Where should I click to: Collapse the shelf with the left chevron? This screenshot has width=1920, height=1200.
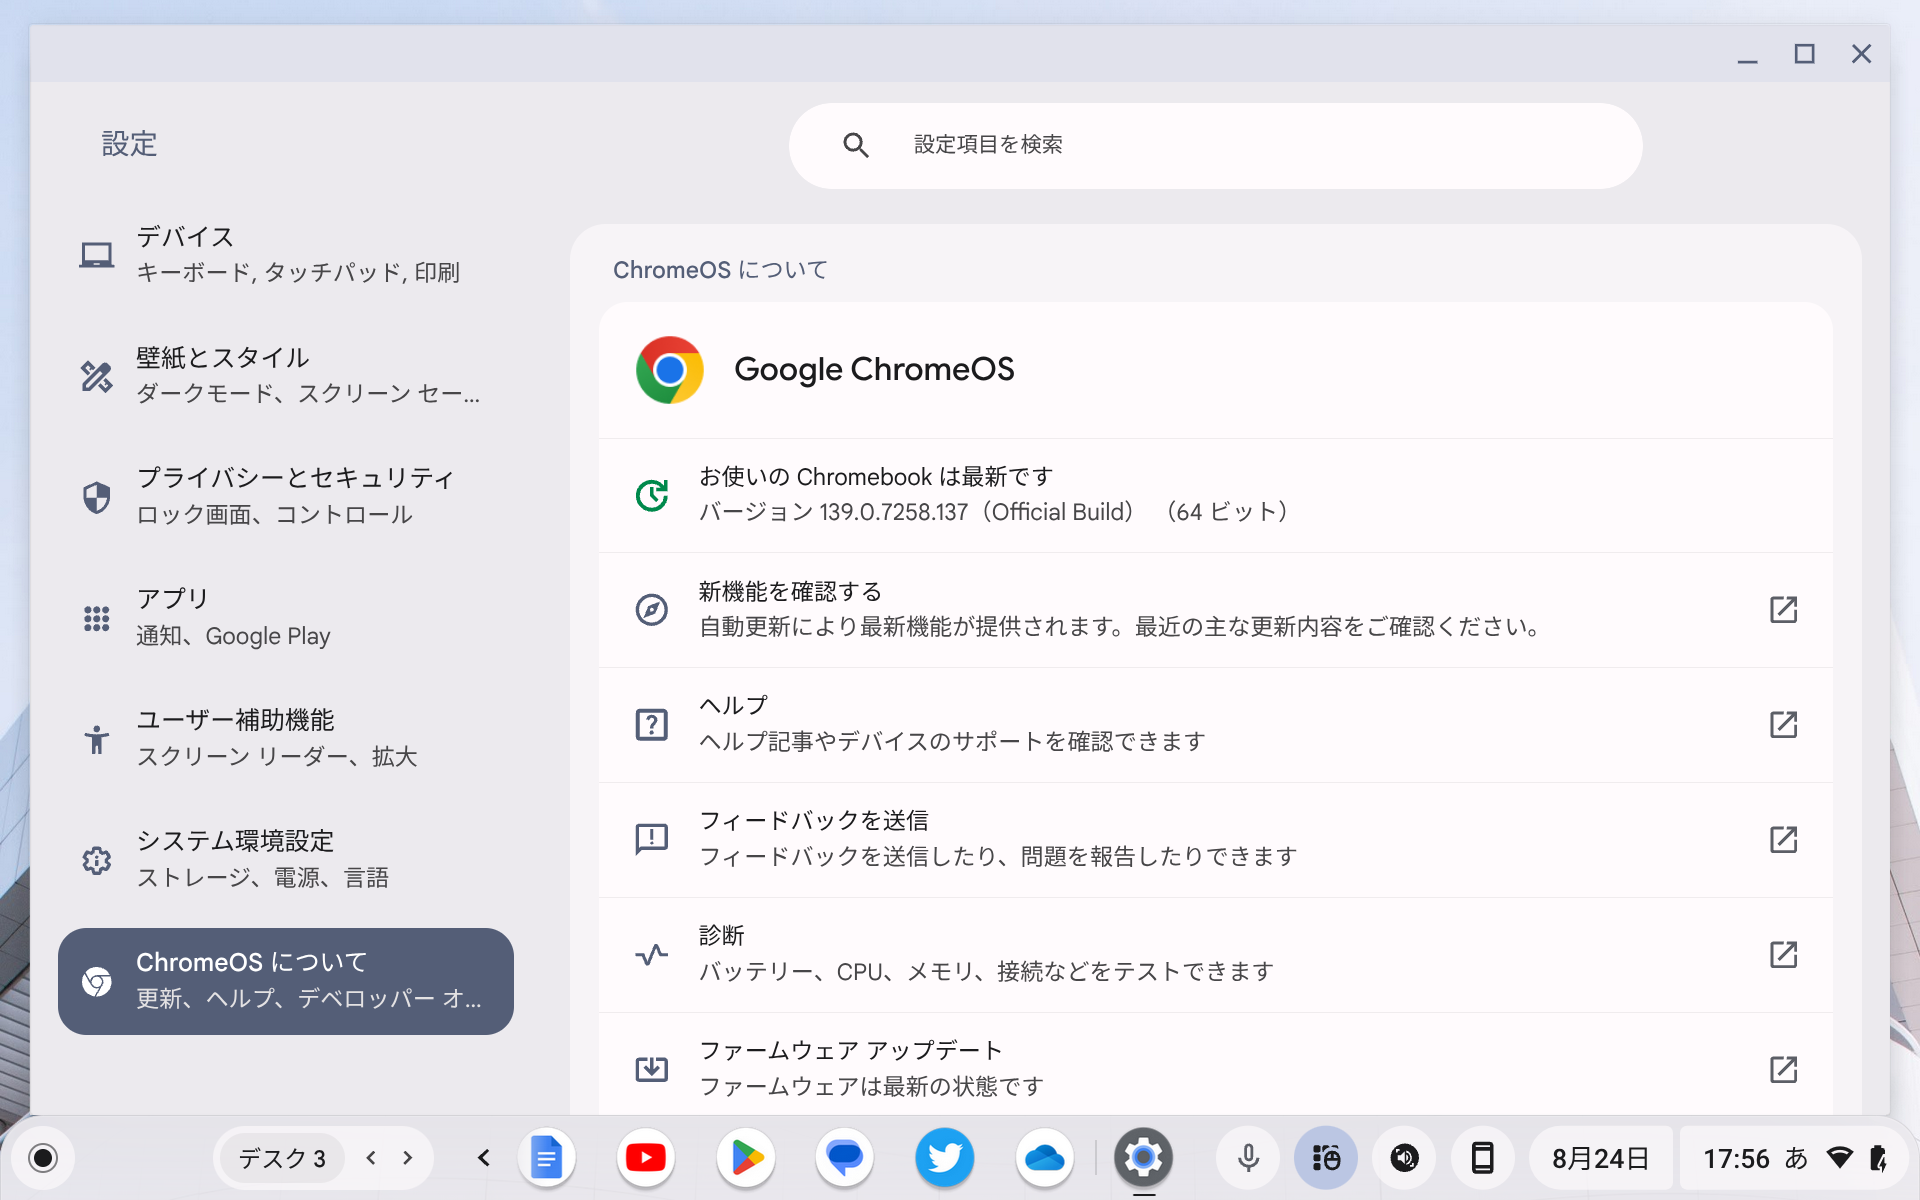point(483,1157)
